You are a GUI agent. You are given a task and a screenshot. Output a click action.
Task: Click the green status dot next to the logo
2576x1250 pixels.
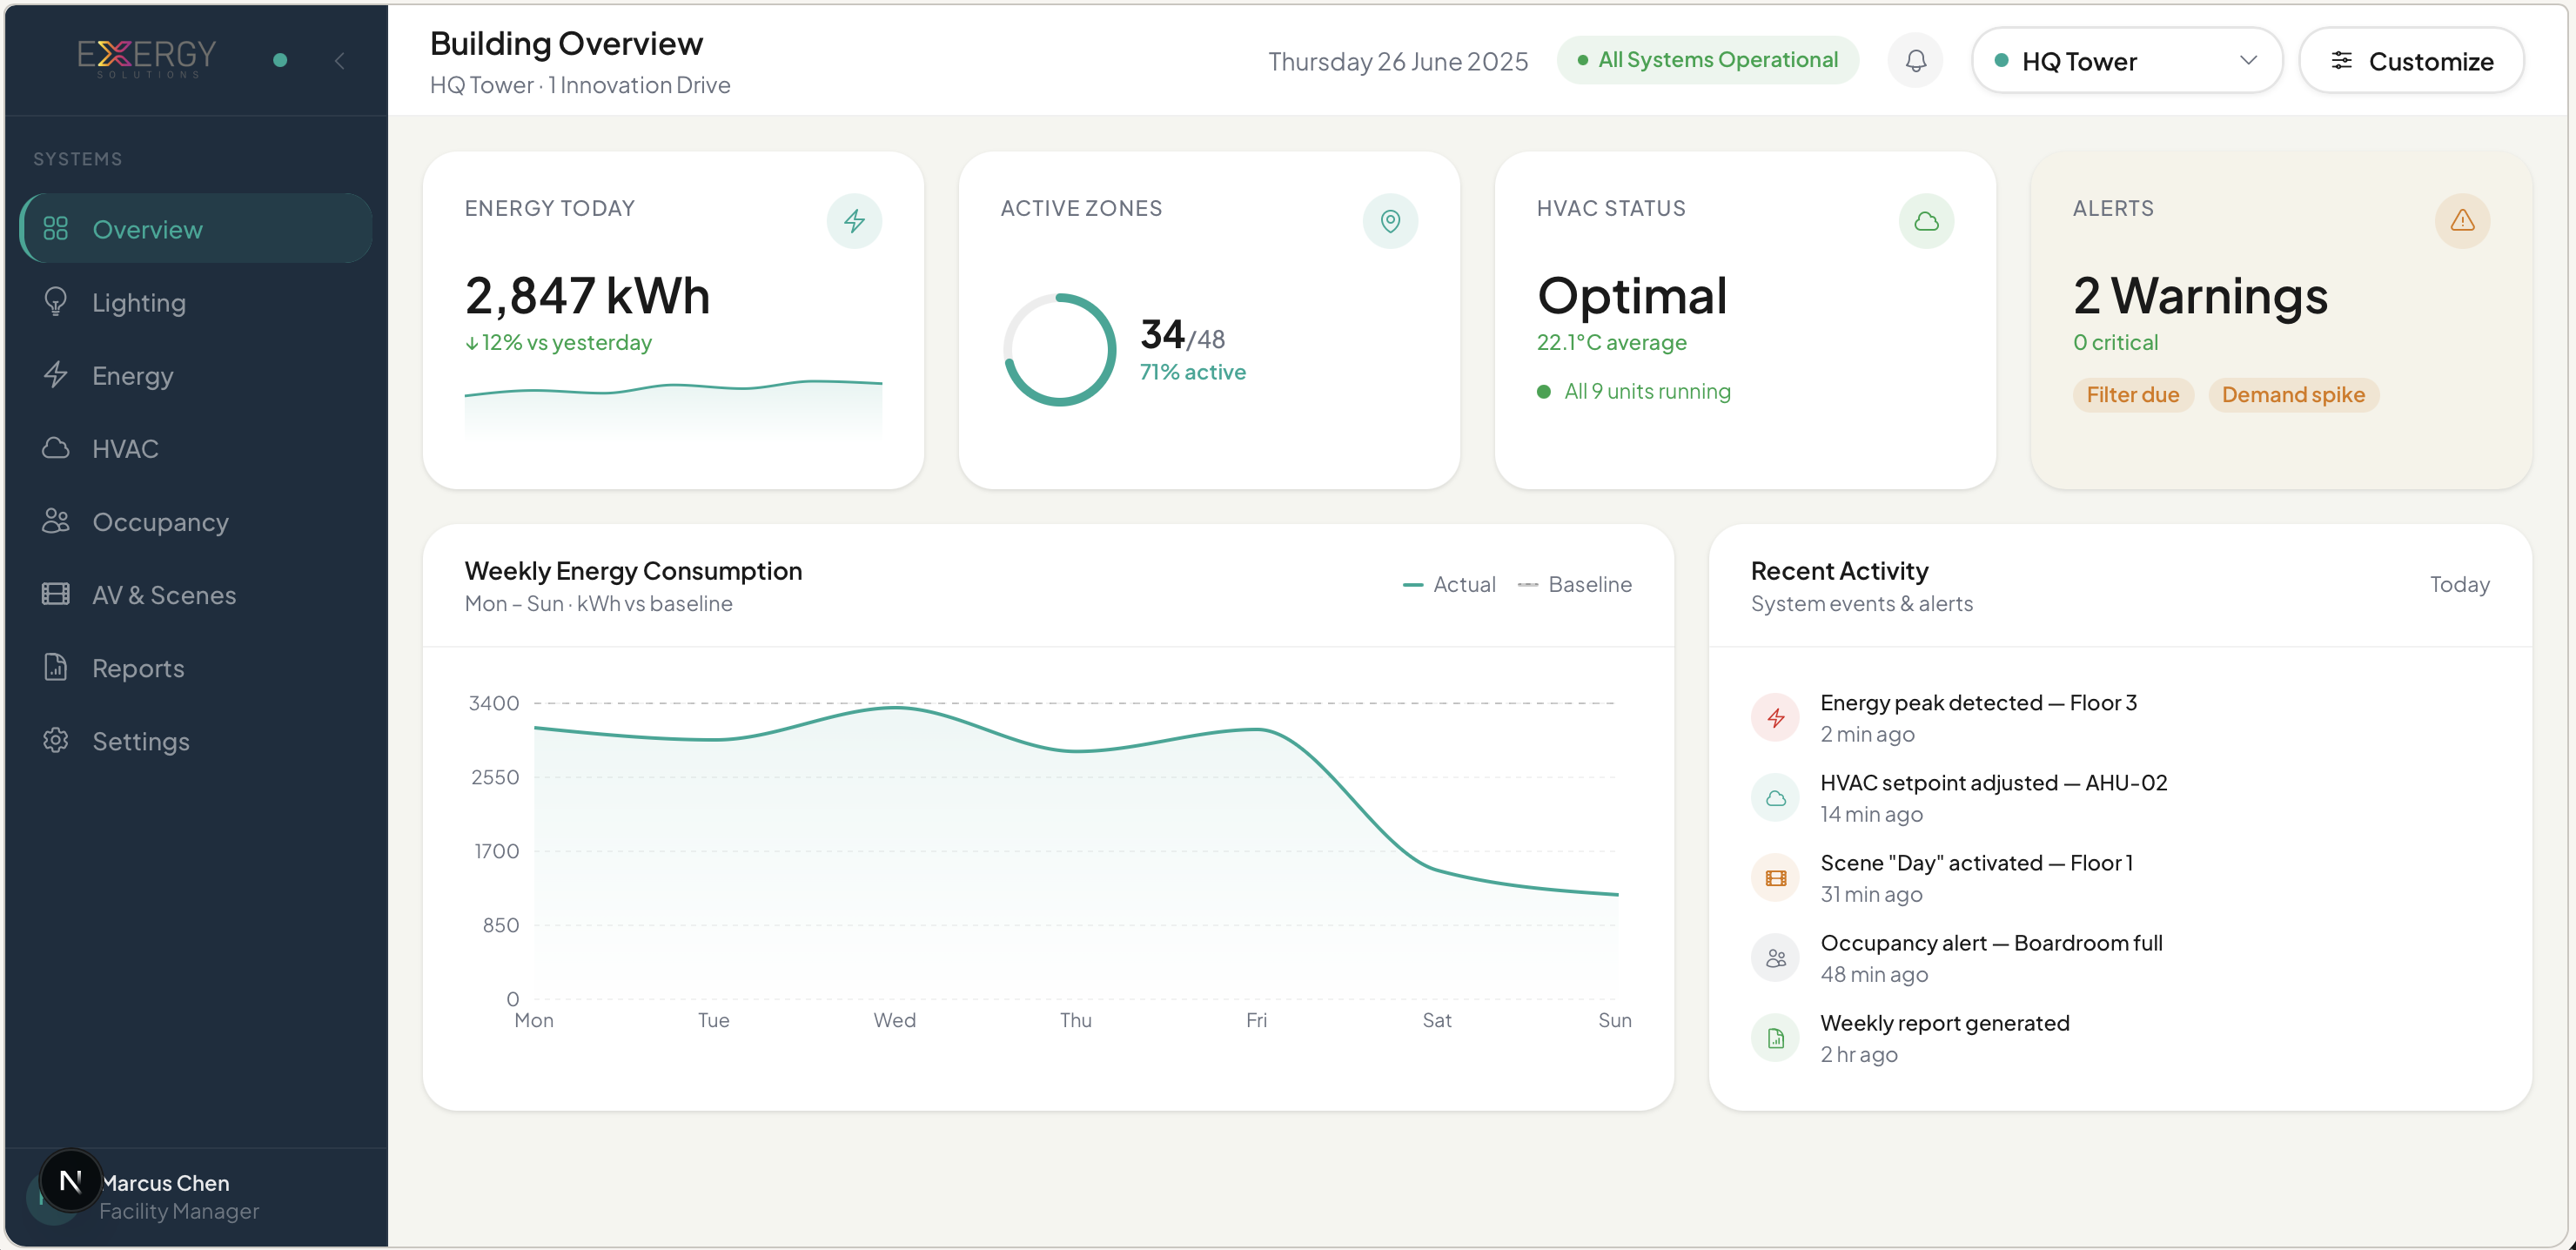(x=280, y=60)
